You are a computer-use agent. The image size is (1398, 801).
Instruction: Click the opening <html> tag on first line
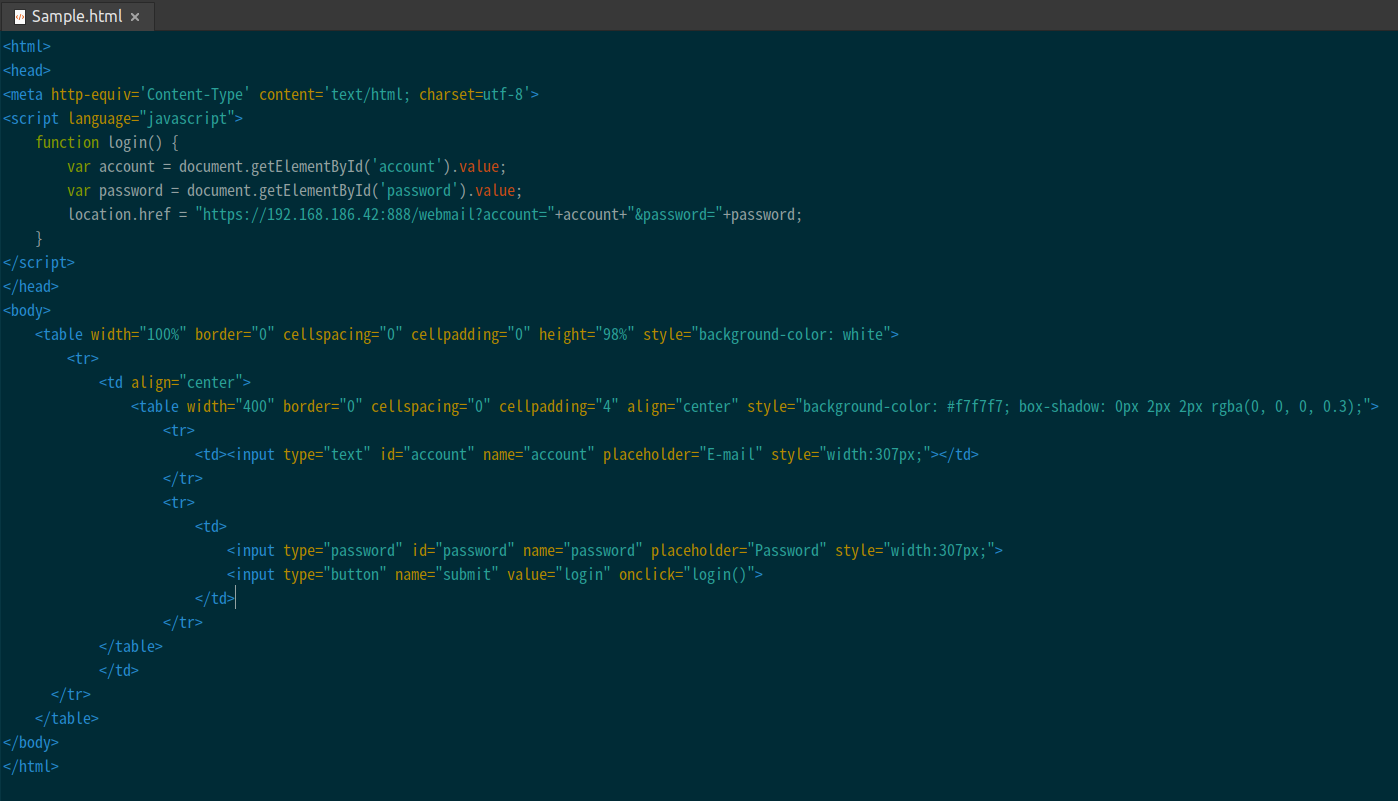click(27, 46)
